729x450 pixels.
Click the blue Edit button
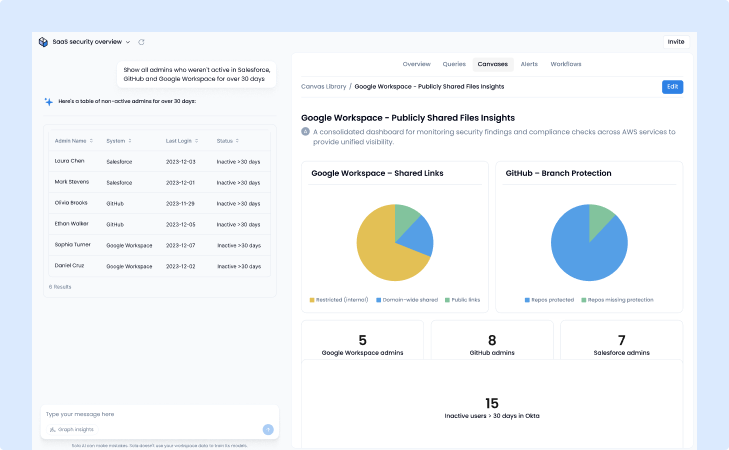(673, 87)
